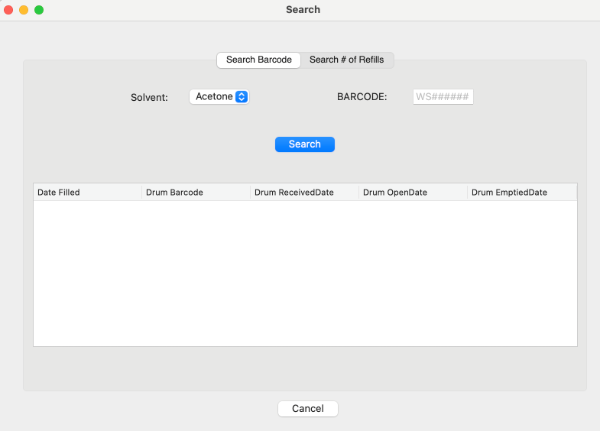Switch to the Search Barcode tab
This screenshot has width=600, height=431.
pyautogui.click(x=259, y=60)
